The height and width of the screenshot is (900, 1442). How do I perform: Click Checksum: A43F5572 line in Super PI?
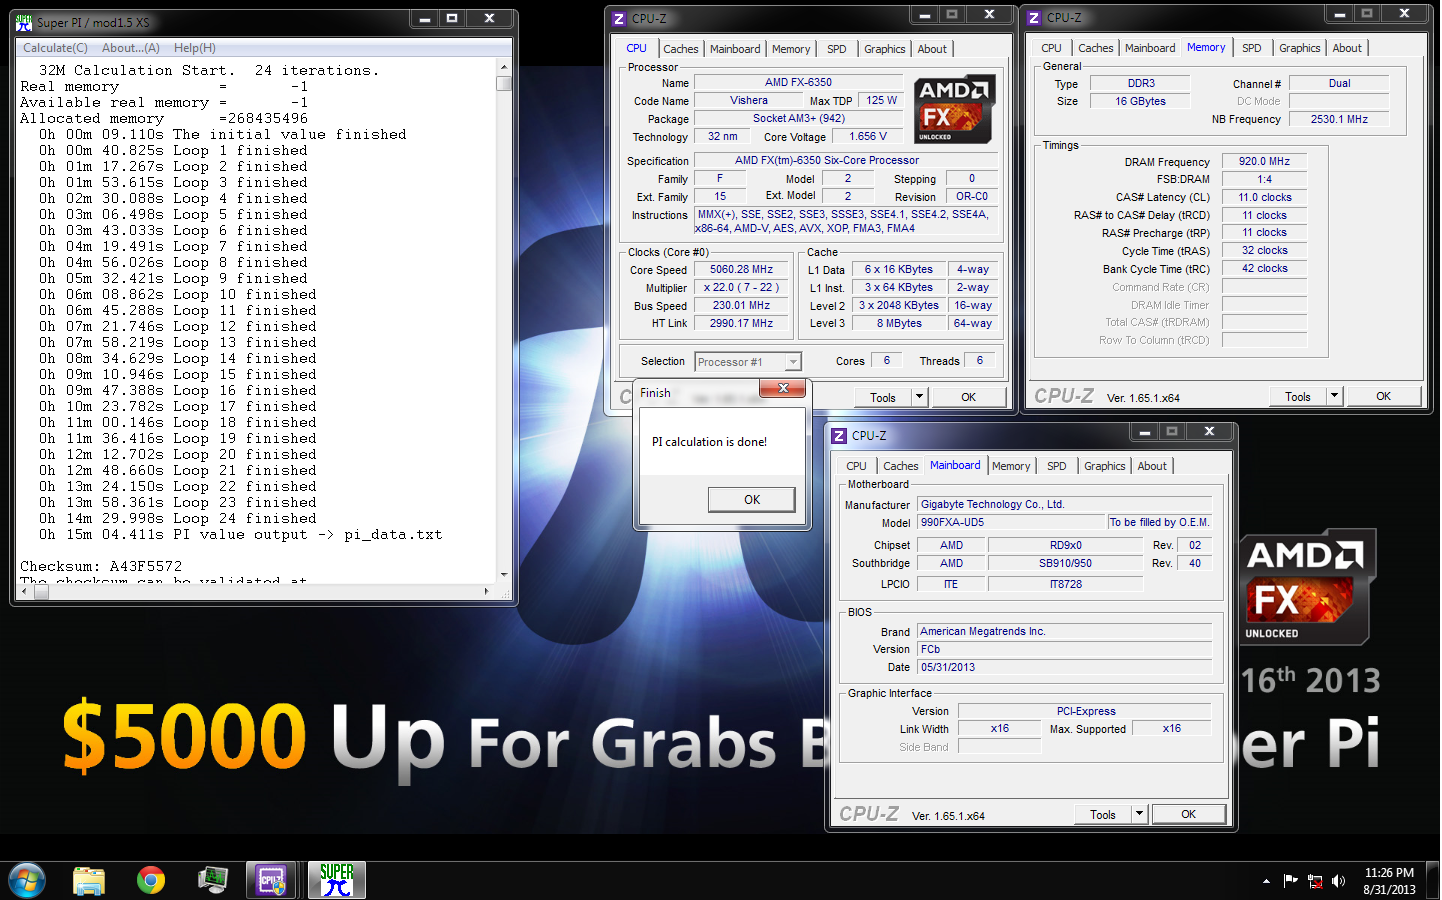[x=101, y=566]
